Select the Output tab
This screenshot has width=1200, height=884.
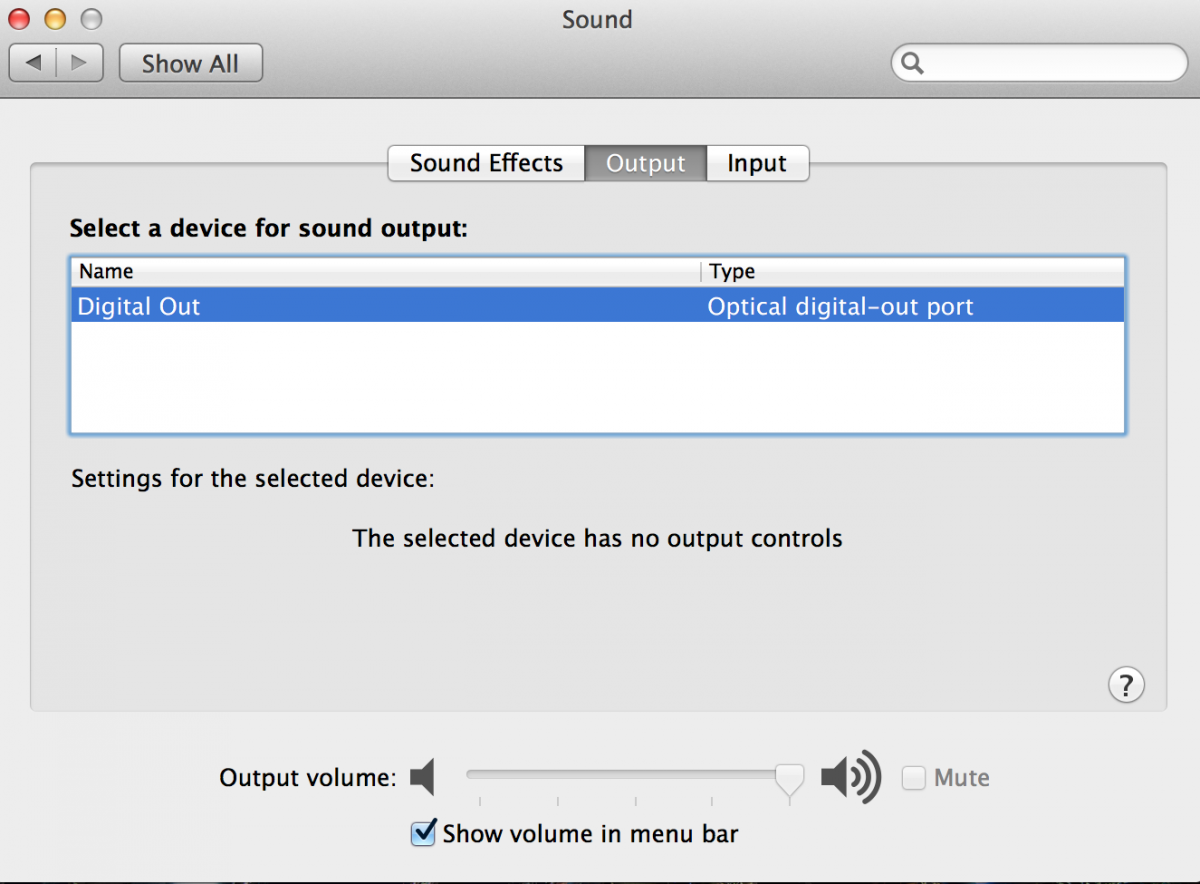click(646, 163)
